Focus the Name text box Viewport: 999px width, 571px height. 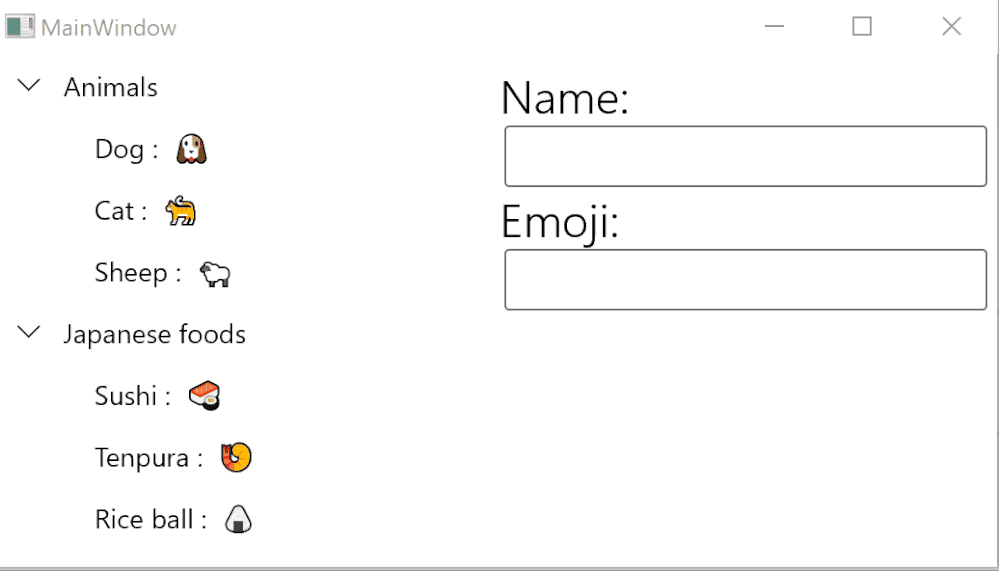coord(745,156)
